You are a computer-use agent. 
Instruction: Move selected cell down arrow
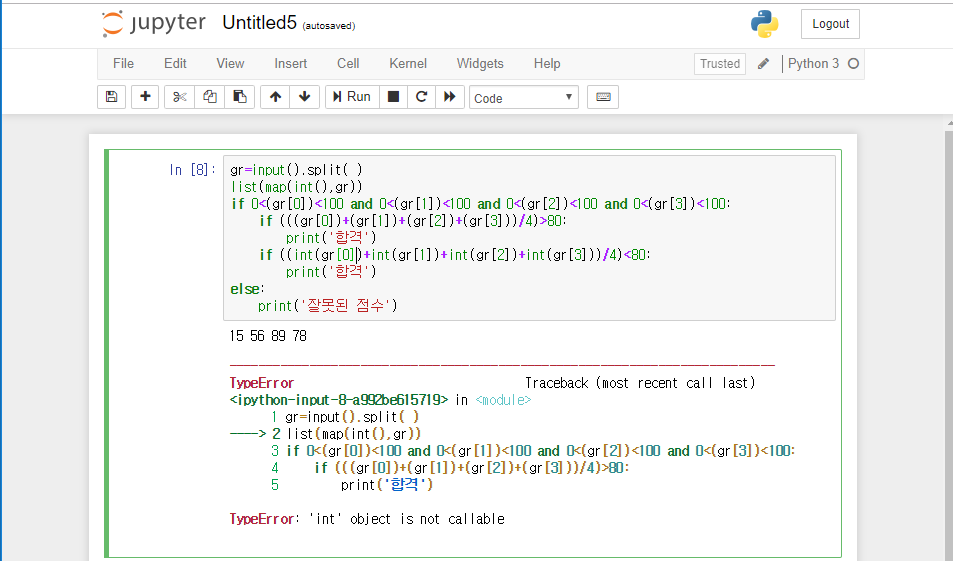304,97
